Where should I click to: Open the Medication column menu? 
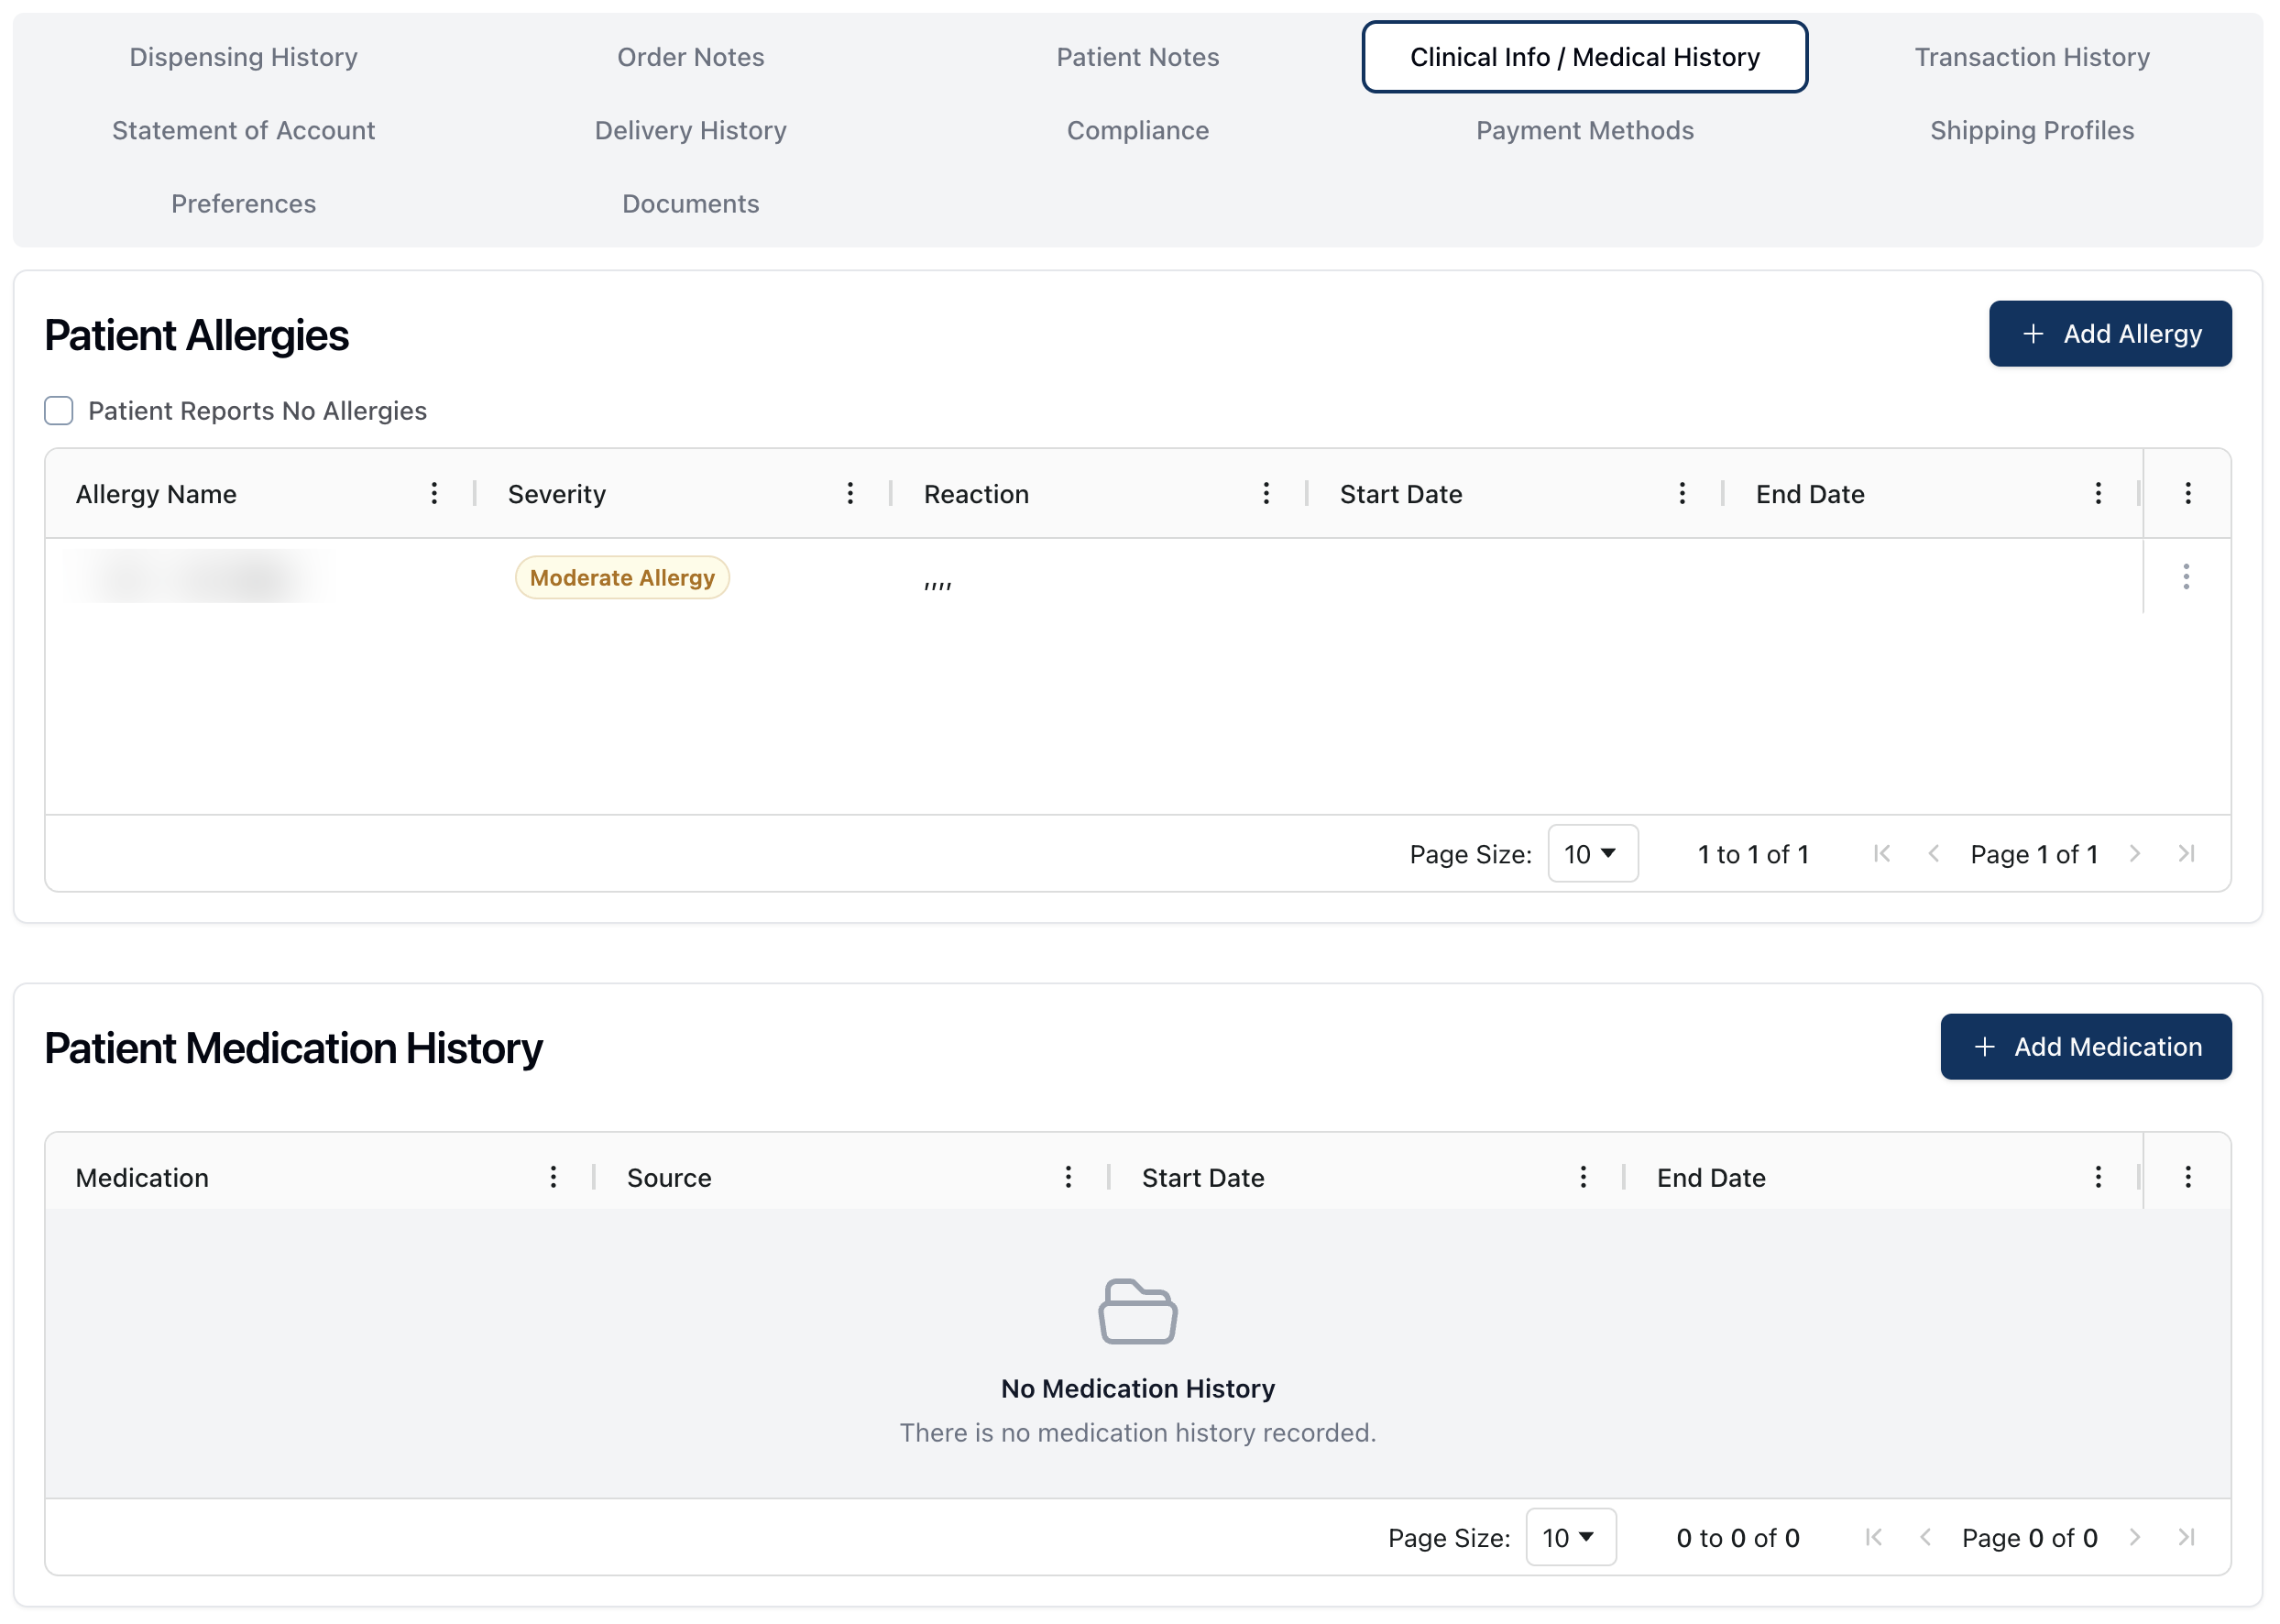pos(553,1177)
